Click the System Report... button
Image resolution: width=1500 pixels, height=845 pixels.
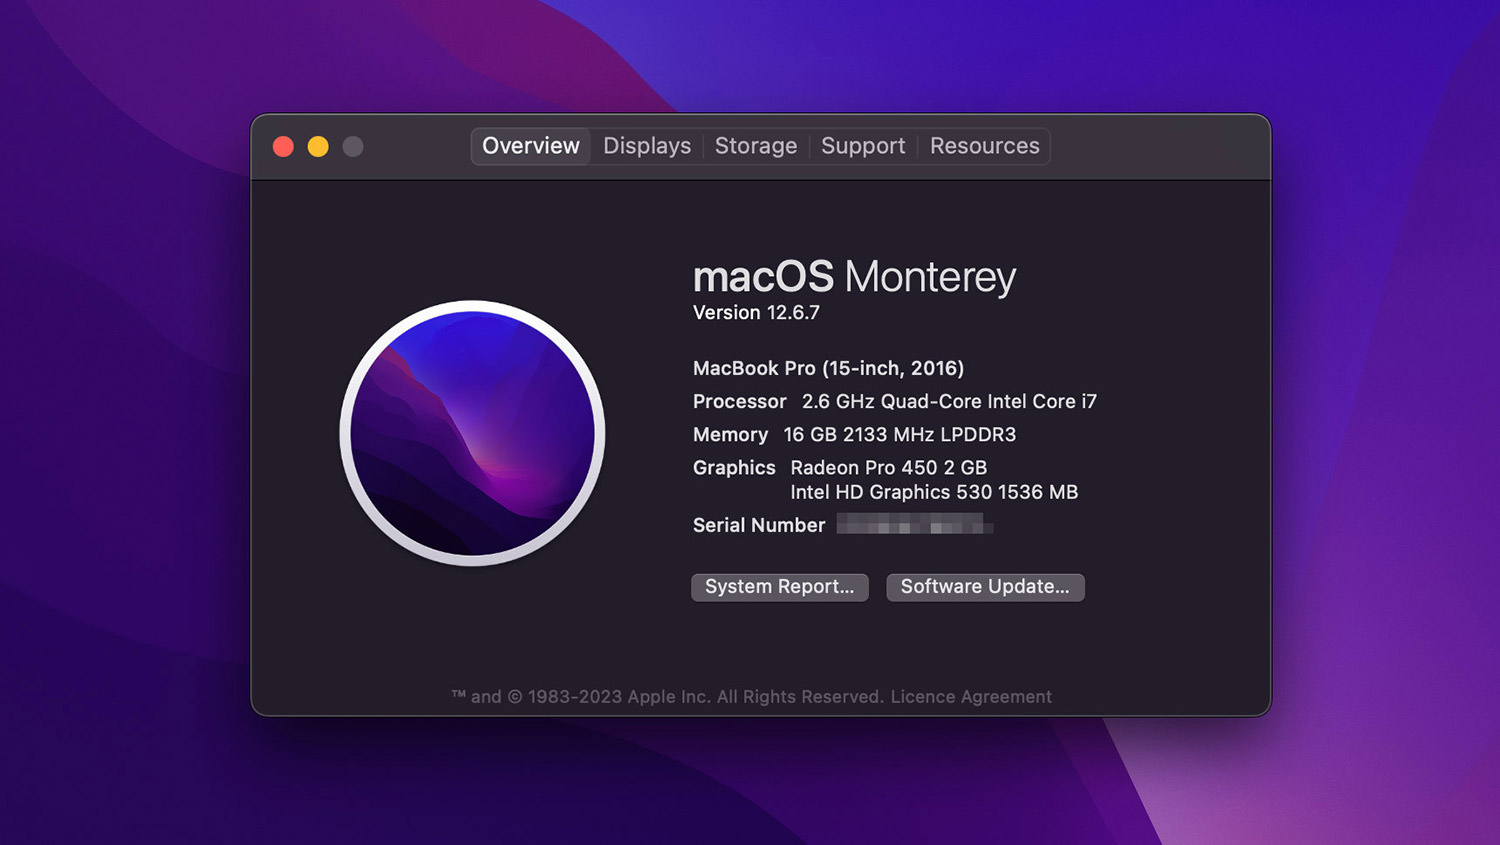[780, 587]
